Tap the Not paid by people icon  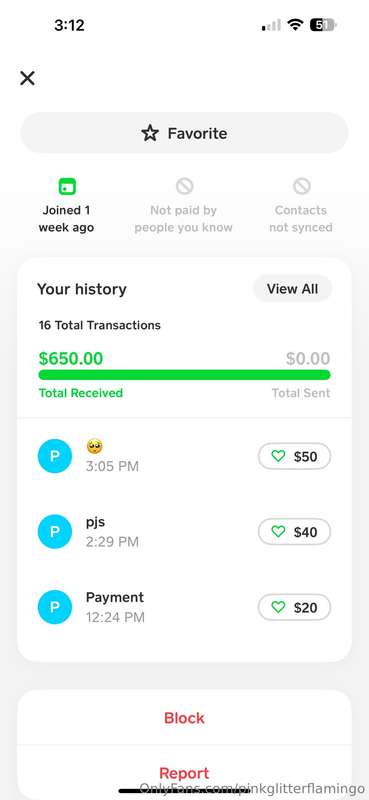184,186
